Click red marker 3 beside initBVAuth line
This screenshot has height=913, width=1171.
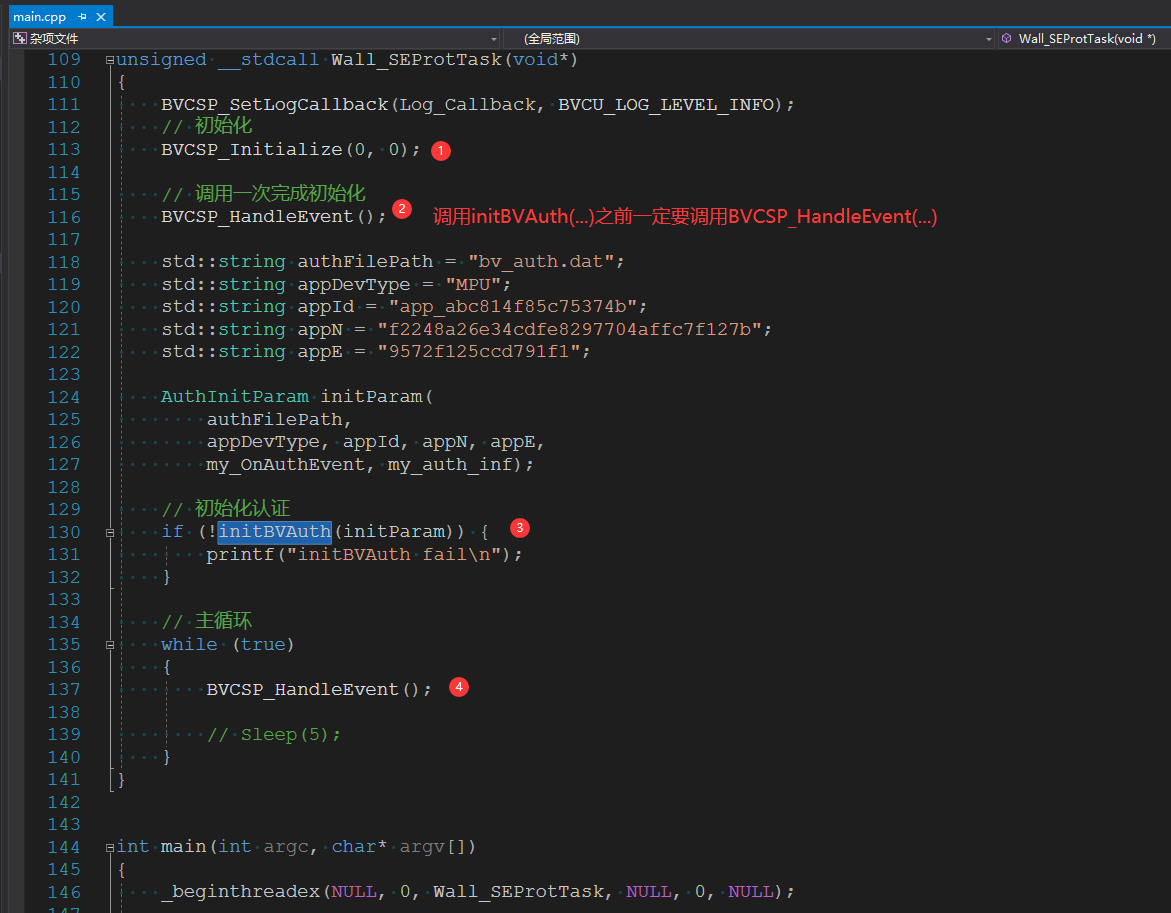pos(519,527)
